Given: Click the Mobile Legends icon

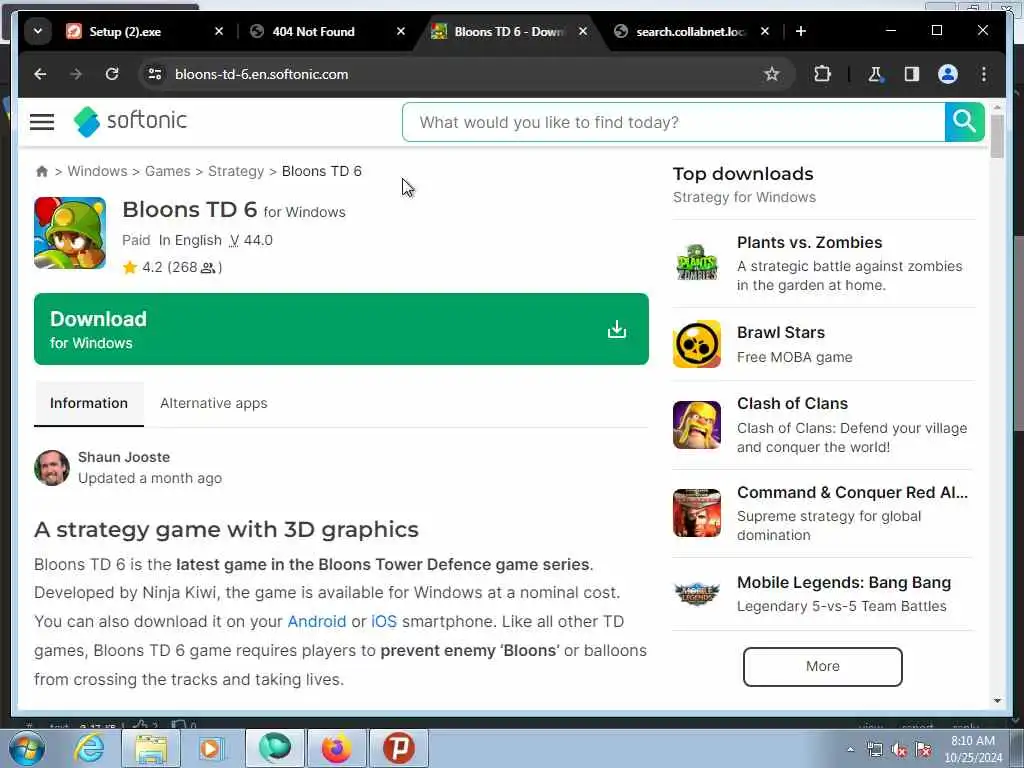Looking at the screenshot, I should (697, 594).
